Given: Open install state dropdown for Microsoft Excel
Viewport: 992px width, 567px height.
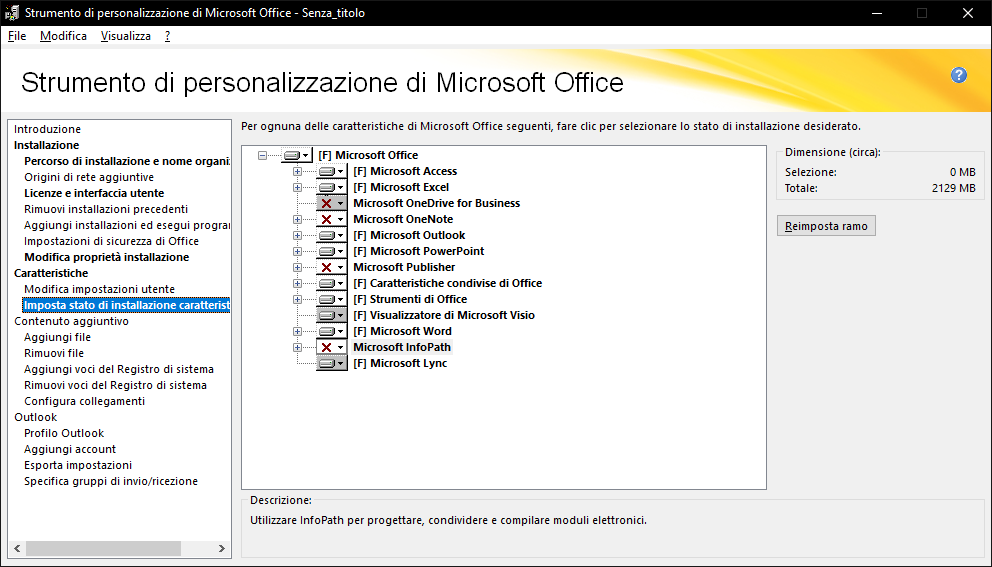Looking at the screenshot, I should 332,187.
